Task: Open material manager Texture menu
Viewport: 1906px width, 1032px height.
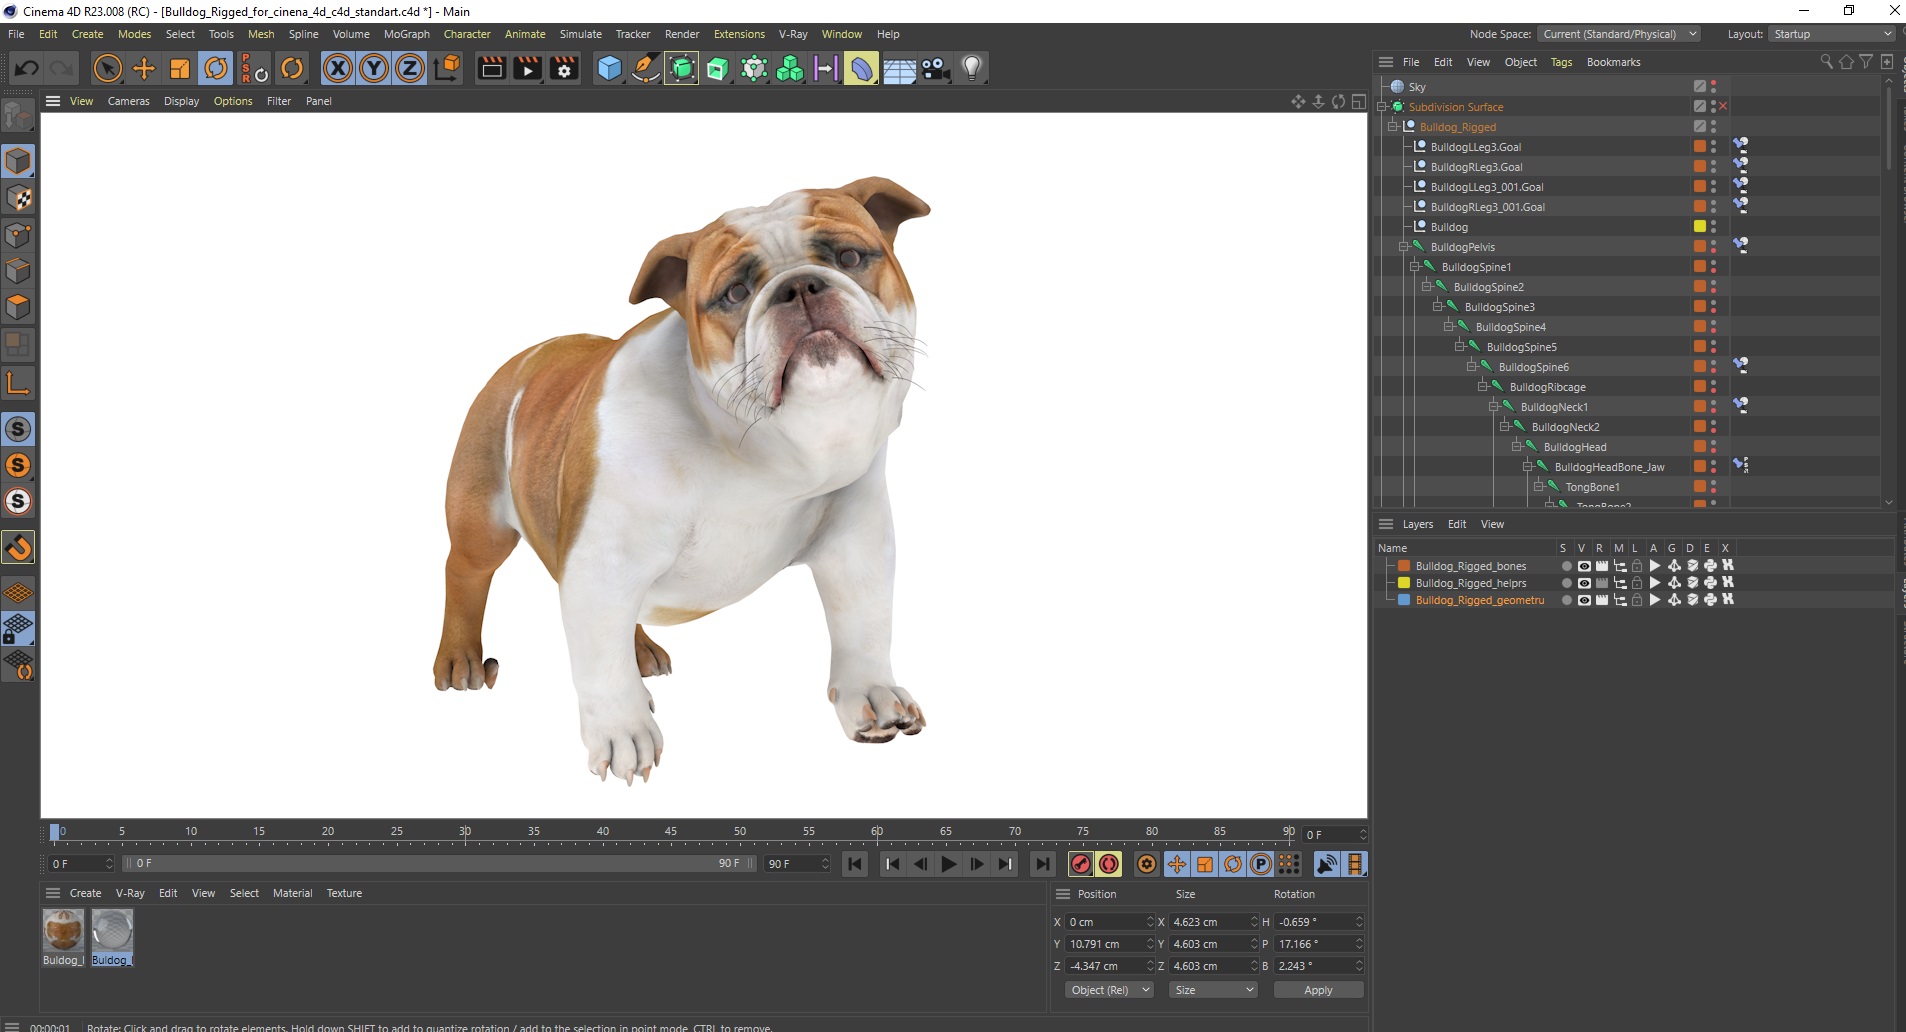Action: (344, 893)
